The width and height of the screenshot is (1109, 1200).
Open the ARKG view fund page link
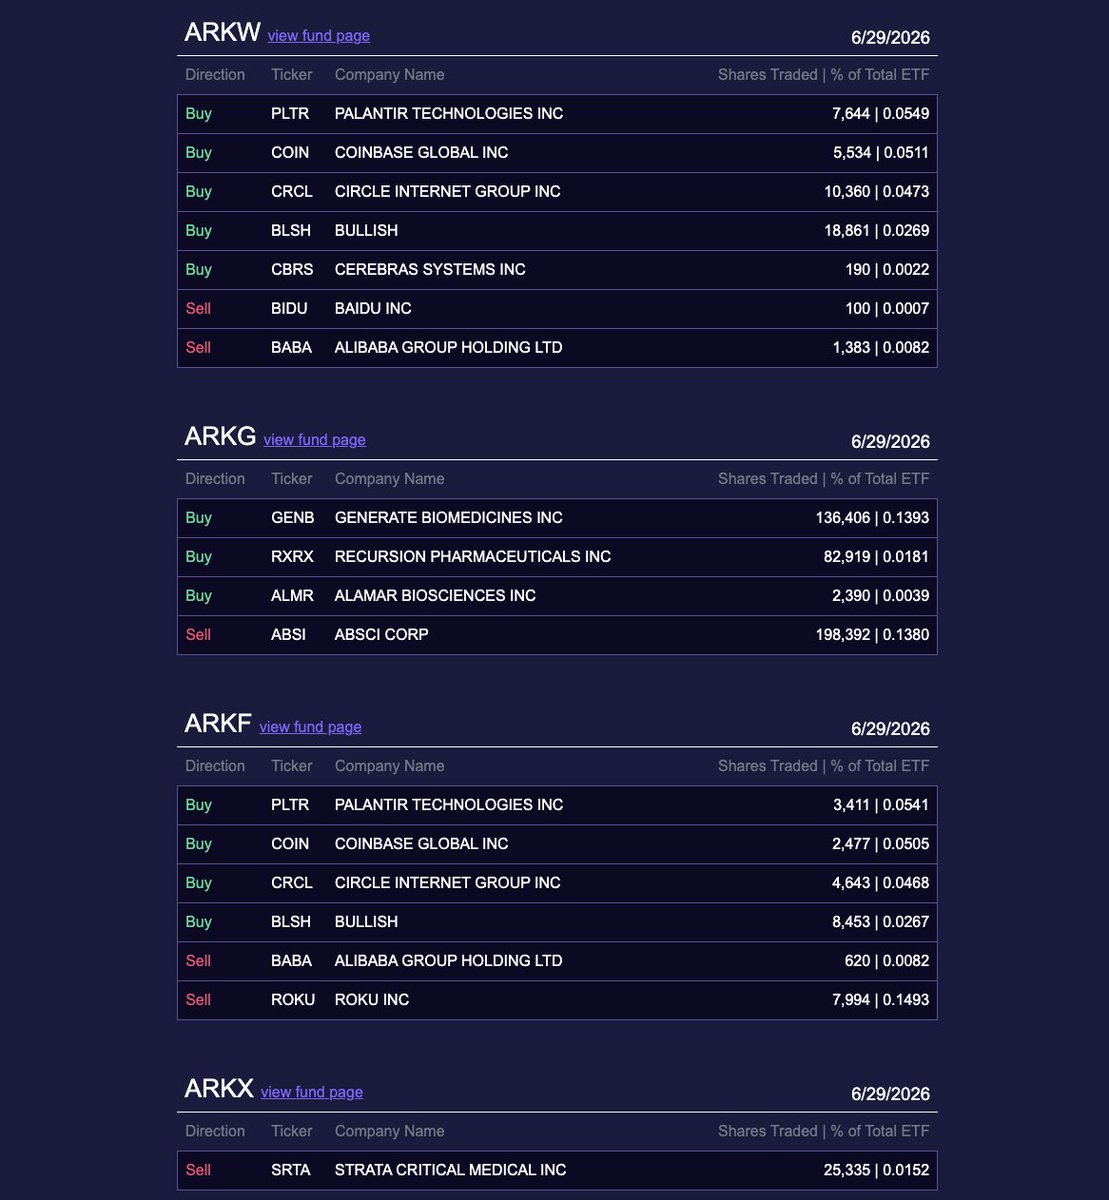pos(314,440)
